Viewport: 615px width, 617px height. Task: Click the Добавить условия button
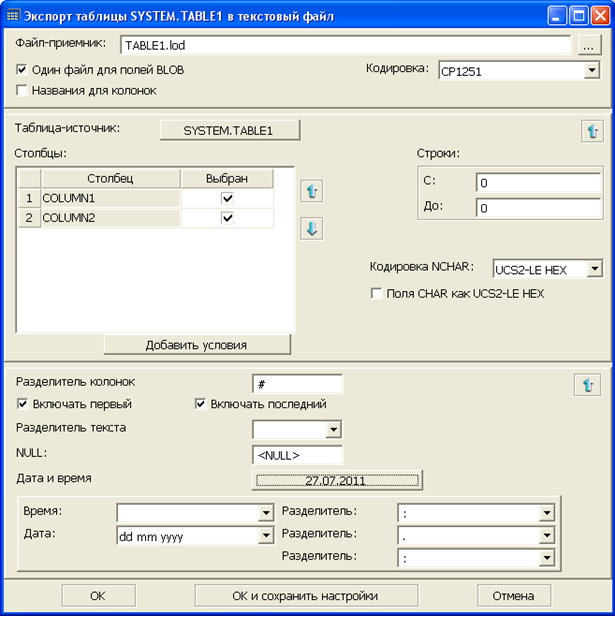coord(197,345)
